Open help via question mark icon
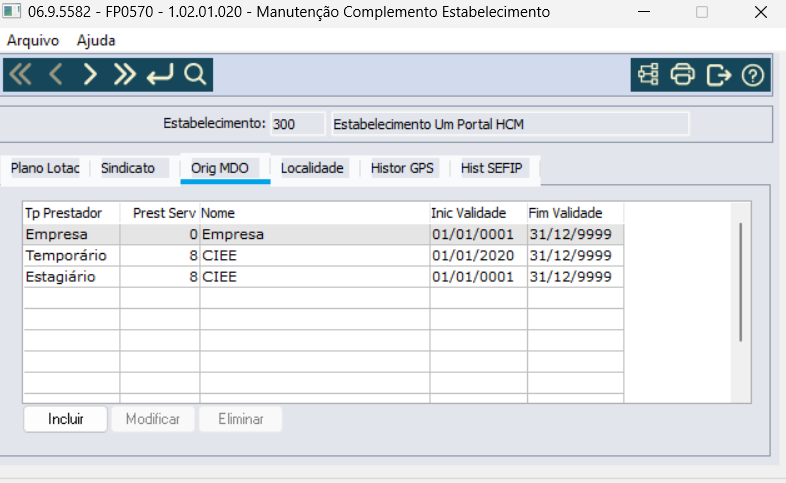The width and height of the screenshot is (786, 483). click(752, 75)
